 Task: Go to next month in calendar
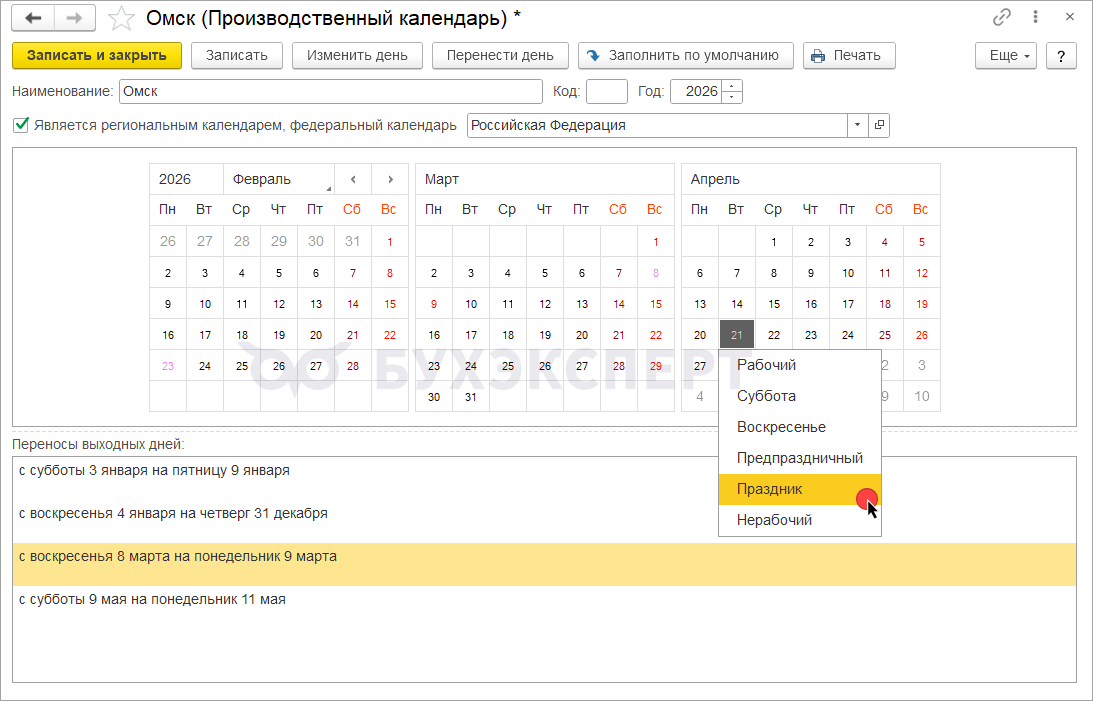point(390,180)
